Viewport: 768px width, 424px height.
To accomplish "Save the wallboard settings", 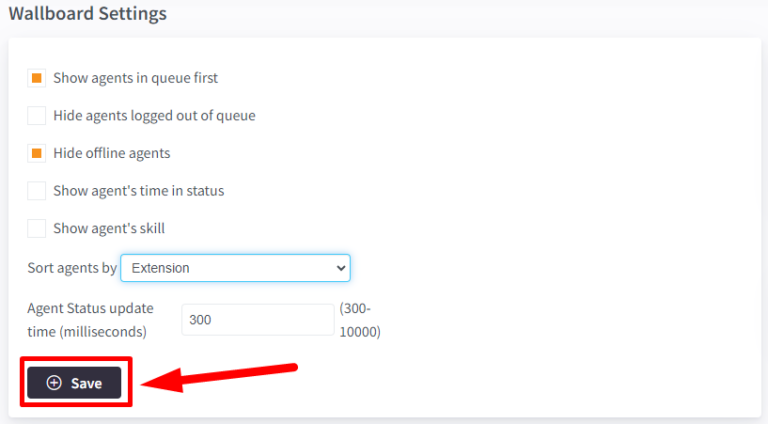I will tap(74, 383).
